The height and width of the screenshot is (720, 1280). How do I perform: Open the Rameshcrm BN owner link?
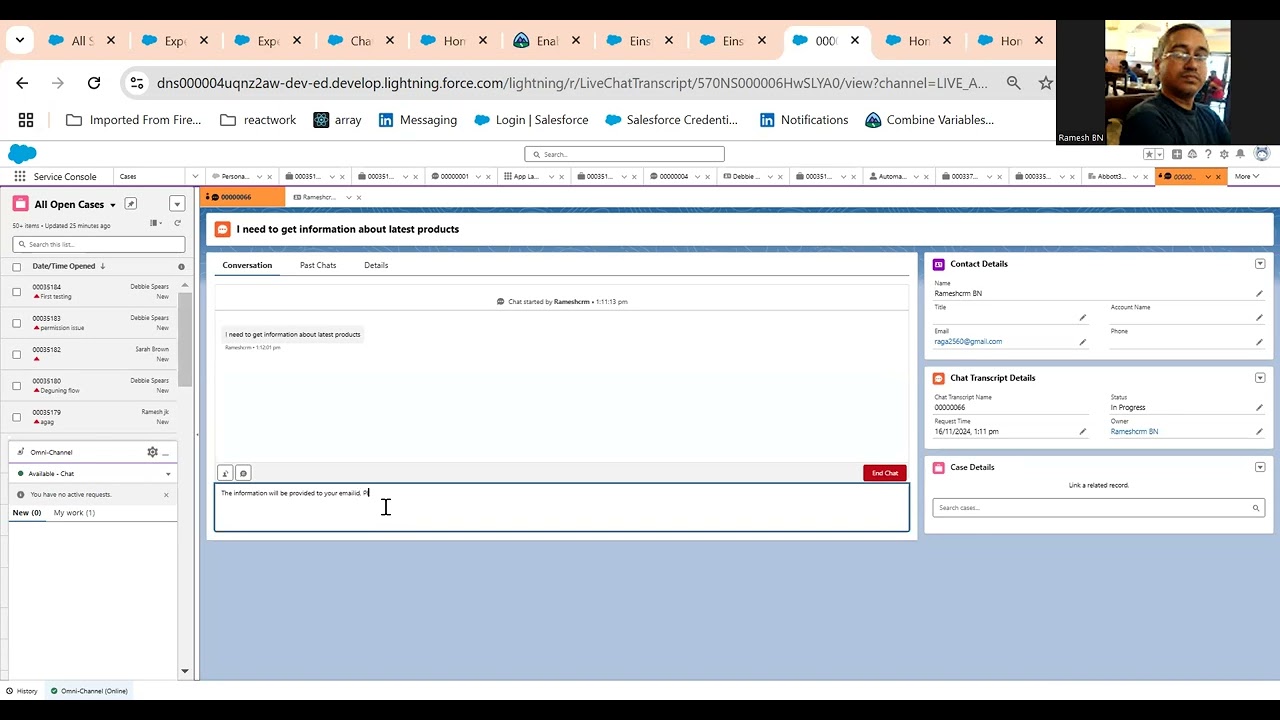tap(1134, 432)
